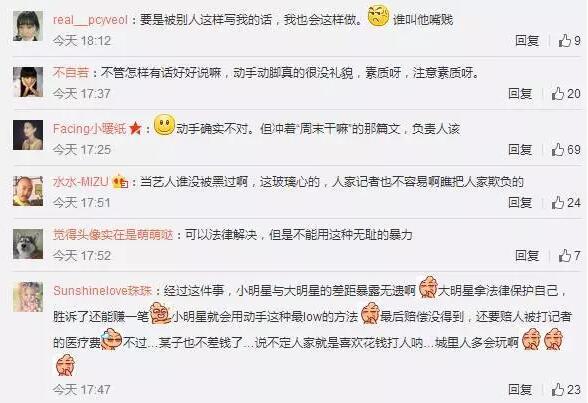
Task: Like the Sunshinelove珠珠 comment
Action: [566, 390]
